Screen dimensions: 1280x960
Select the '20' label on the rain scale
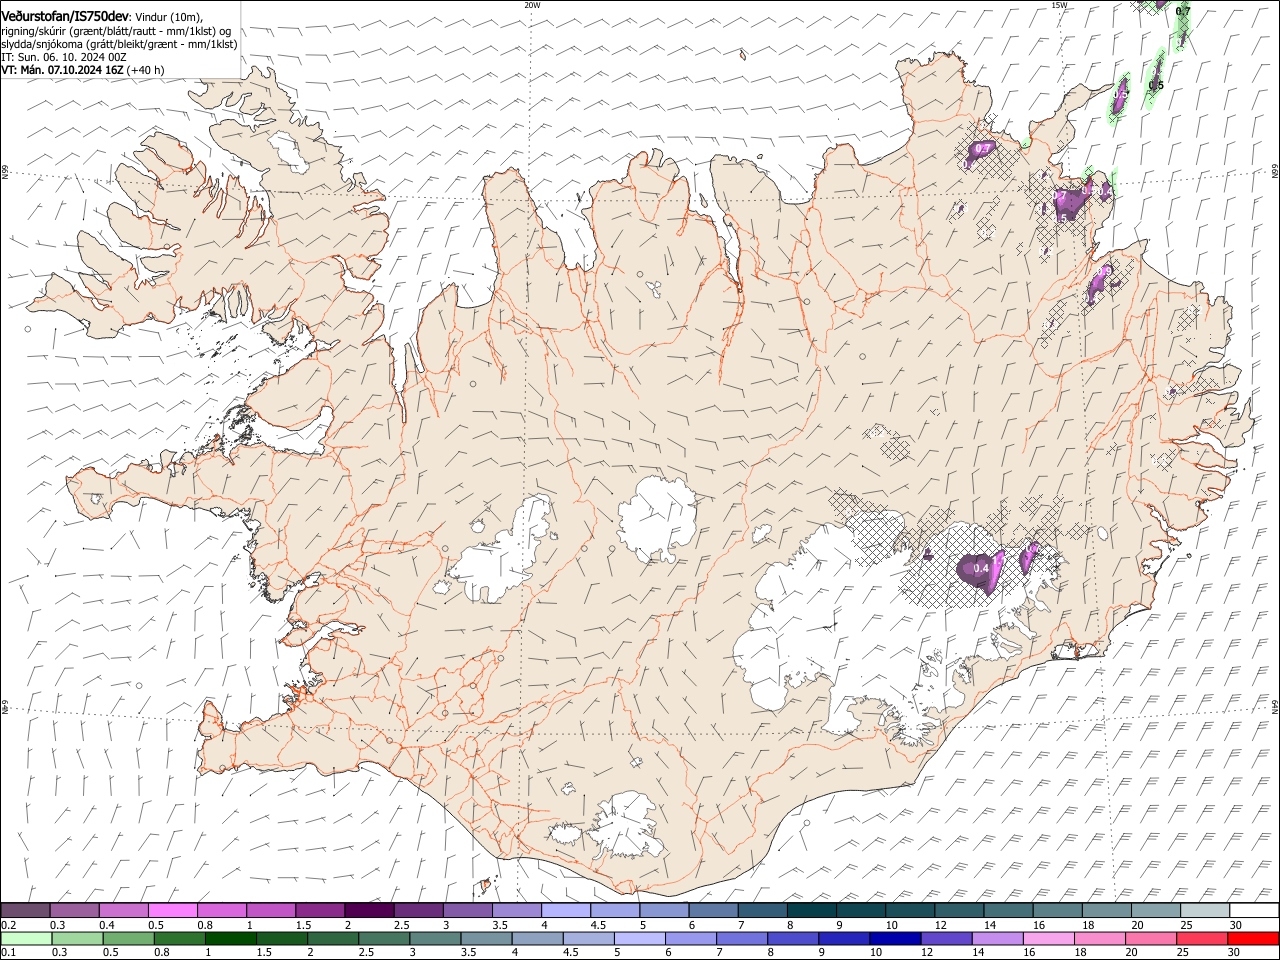tap(1131, 952)
